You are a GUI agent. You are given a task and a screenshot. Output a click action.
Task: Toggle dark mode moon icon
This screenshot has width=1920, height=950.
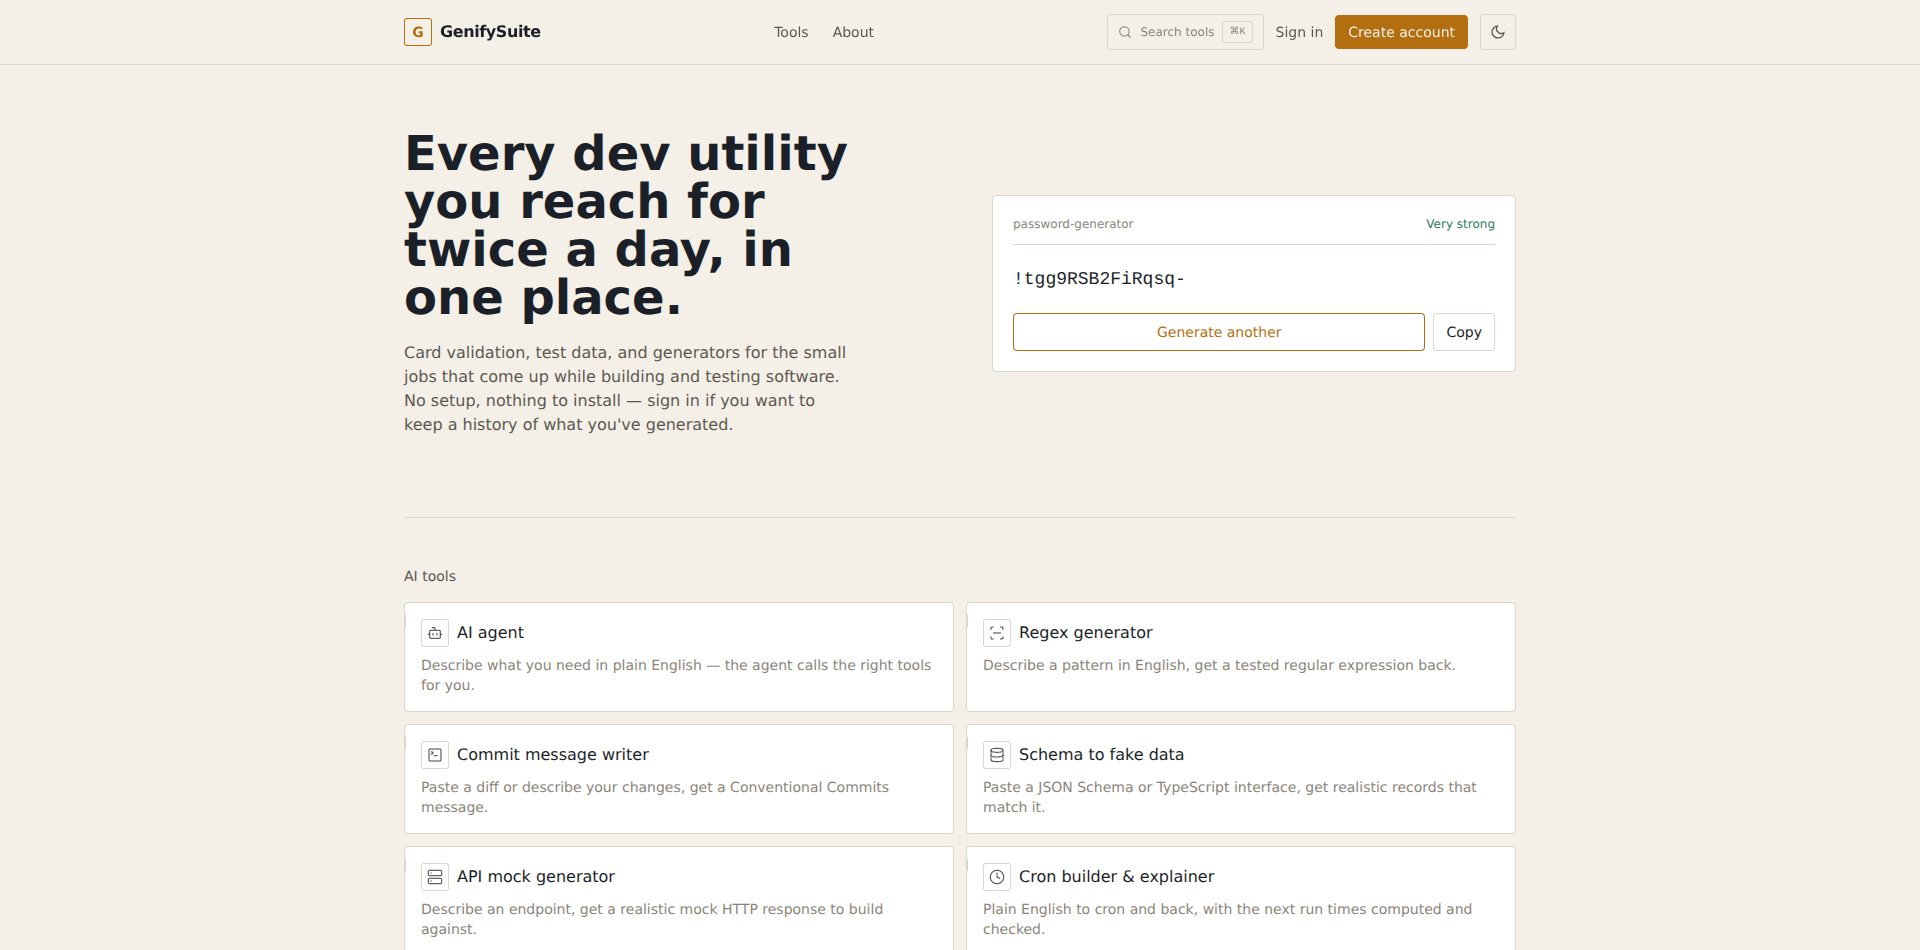pyautogui.click(x=1498, y=32)
